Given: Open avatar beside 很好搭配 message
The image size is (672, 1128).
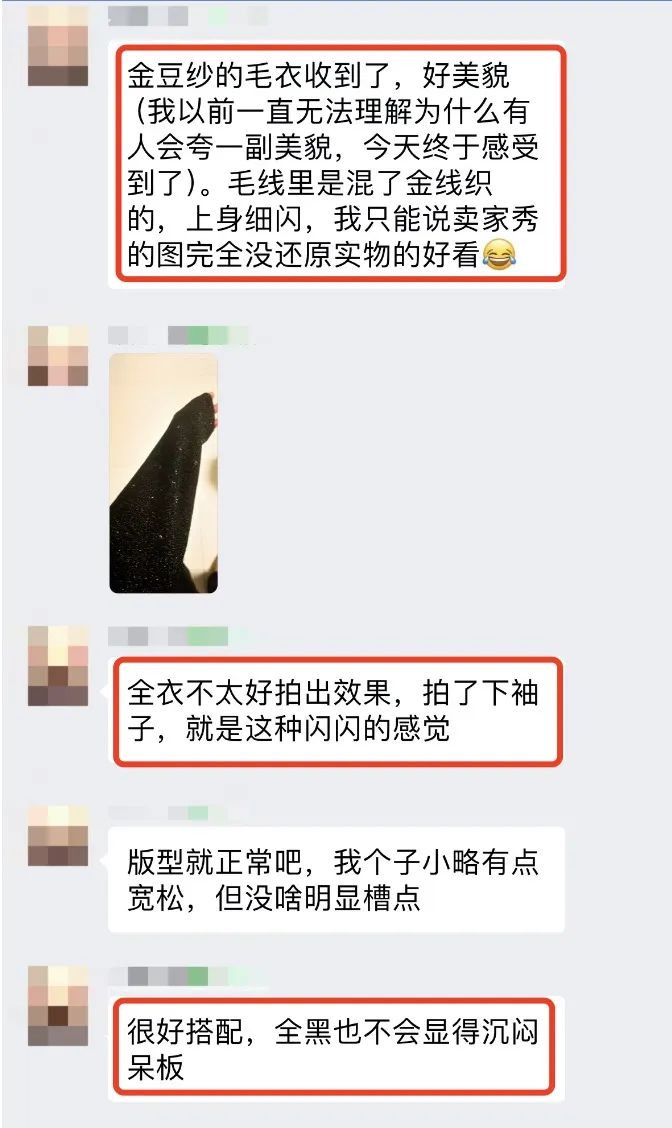Looking at the screenshot, I should 58,1006.
